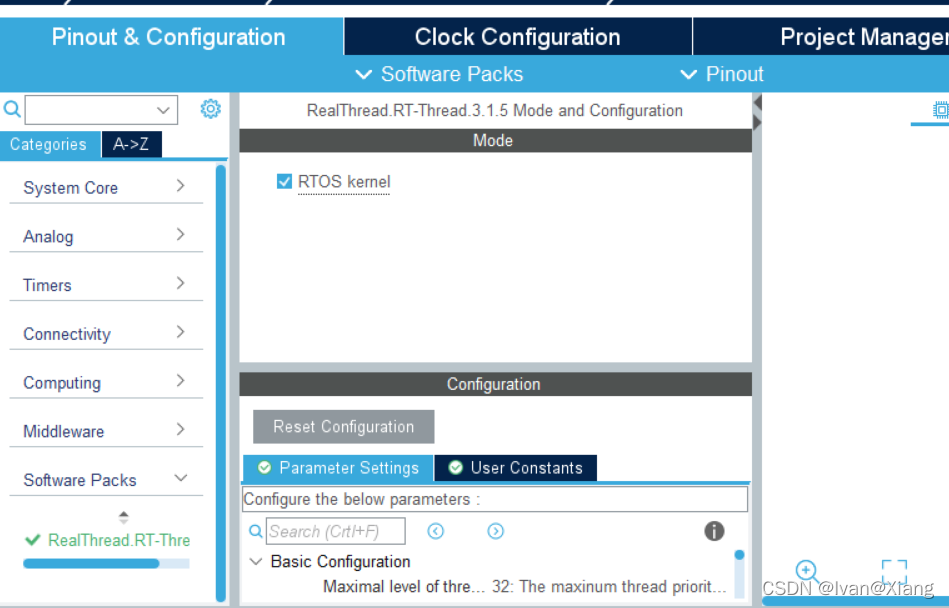Switch to Project Manager tab
949x608 pixels.
tap(821, 37)
